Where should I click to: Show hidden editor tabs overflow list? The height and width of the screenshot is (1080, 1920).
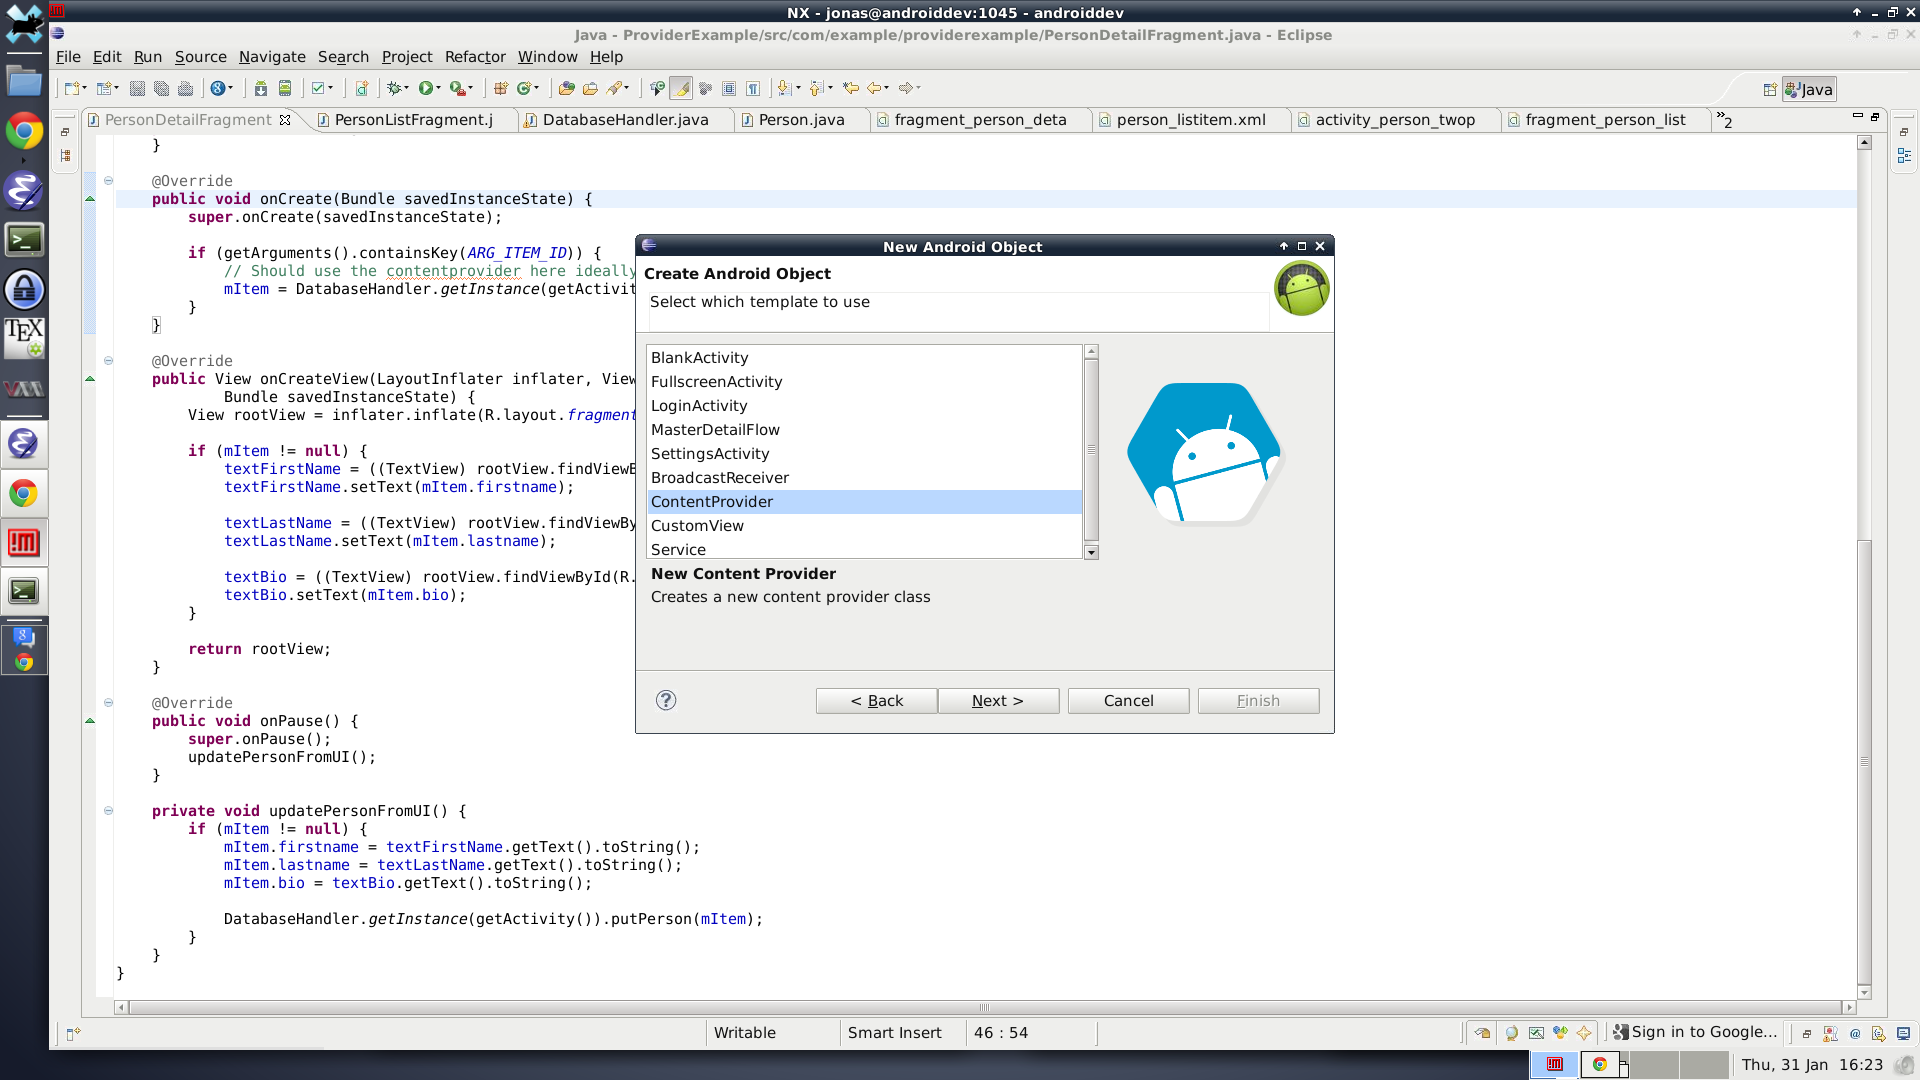(1724, 120)
